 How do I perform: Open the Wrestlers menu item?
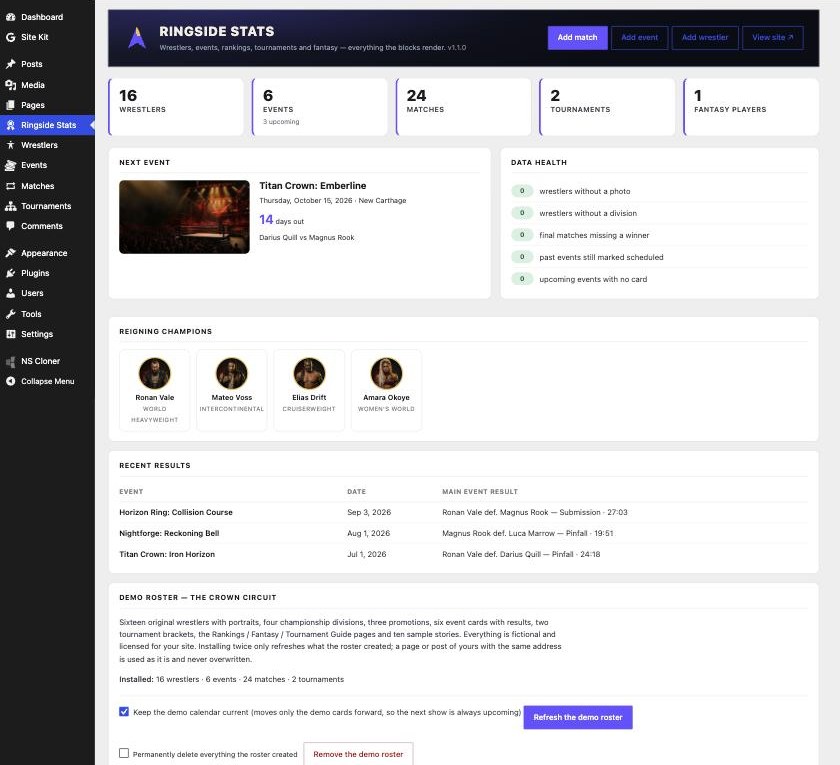coord(47,145)
